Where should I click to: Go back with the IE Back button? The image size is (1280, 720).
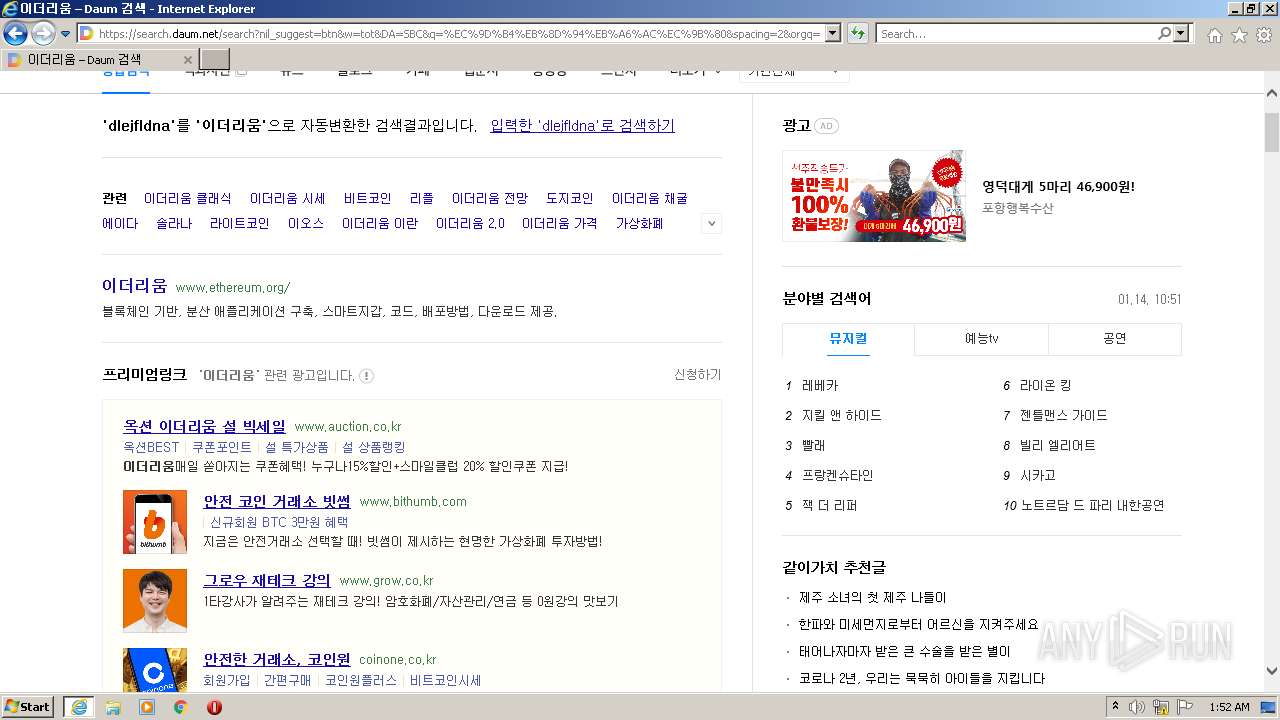(x=15, y=34)
